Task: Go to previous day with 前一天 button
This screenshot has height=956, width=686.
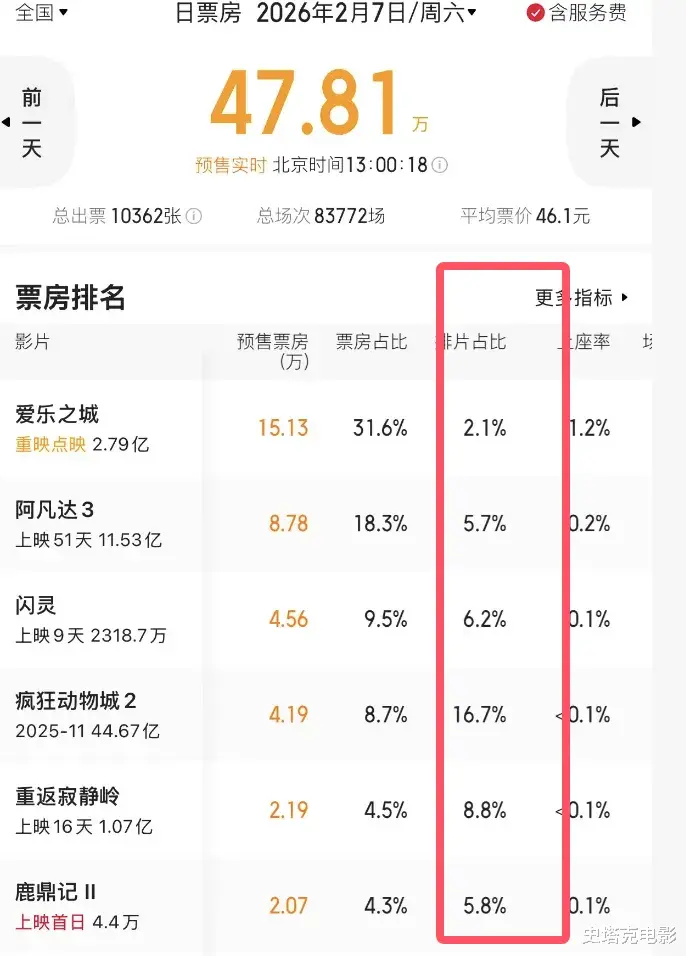Action: 32,123
